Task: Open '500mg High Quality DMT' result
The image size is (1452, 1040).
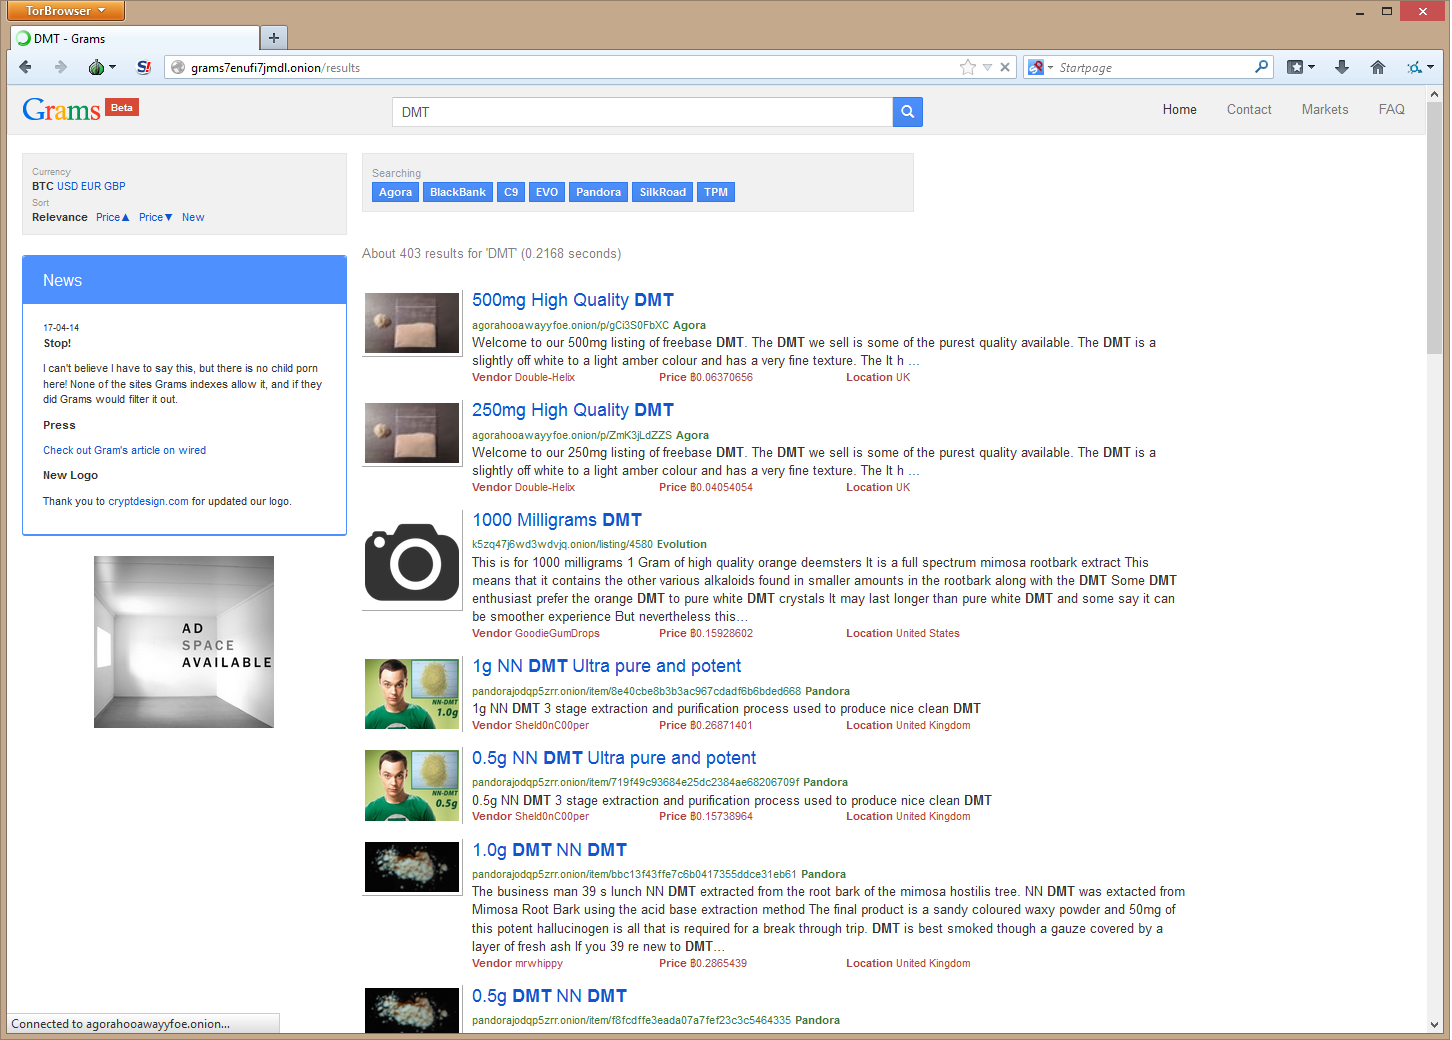Action: point(573,300)
